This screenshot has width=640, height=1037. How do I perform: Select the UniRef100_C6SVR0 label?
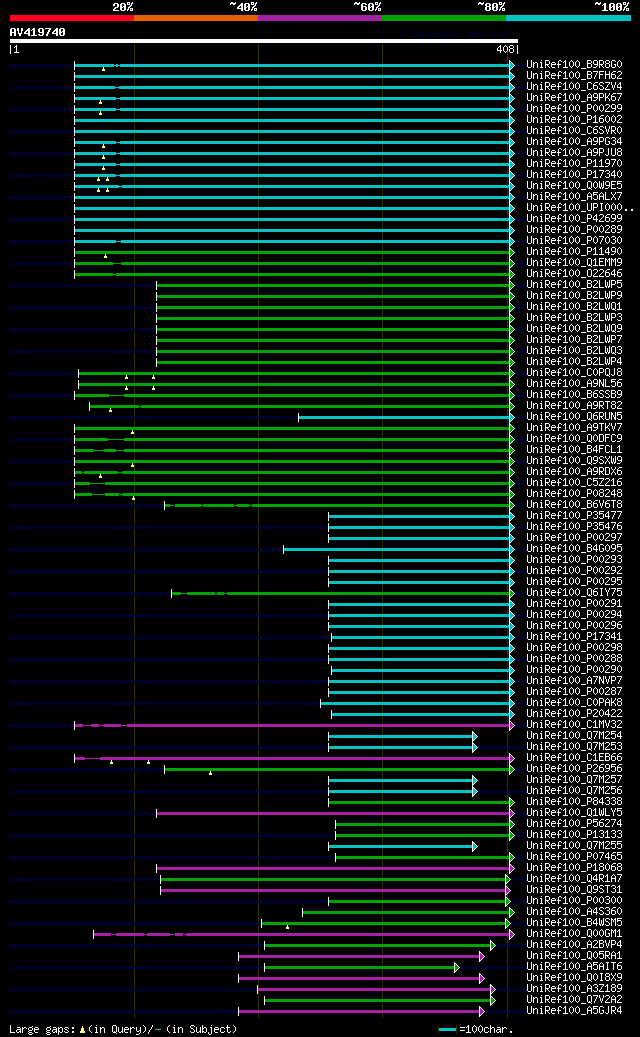coord(574,131)
